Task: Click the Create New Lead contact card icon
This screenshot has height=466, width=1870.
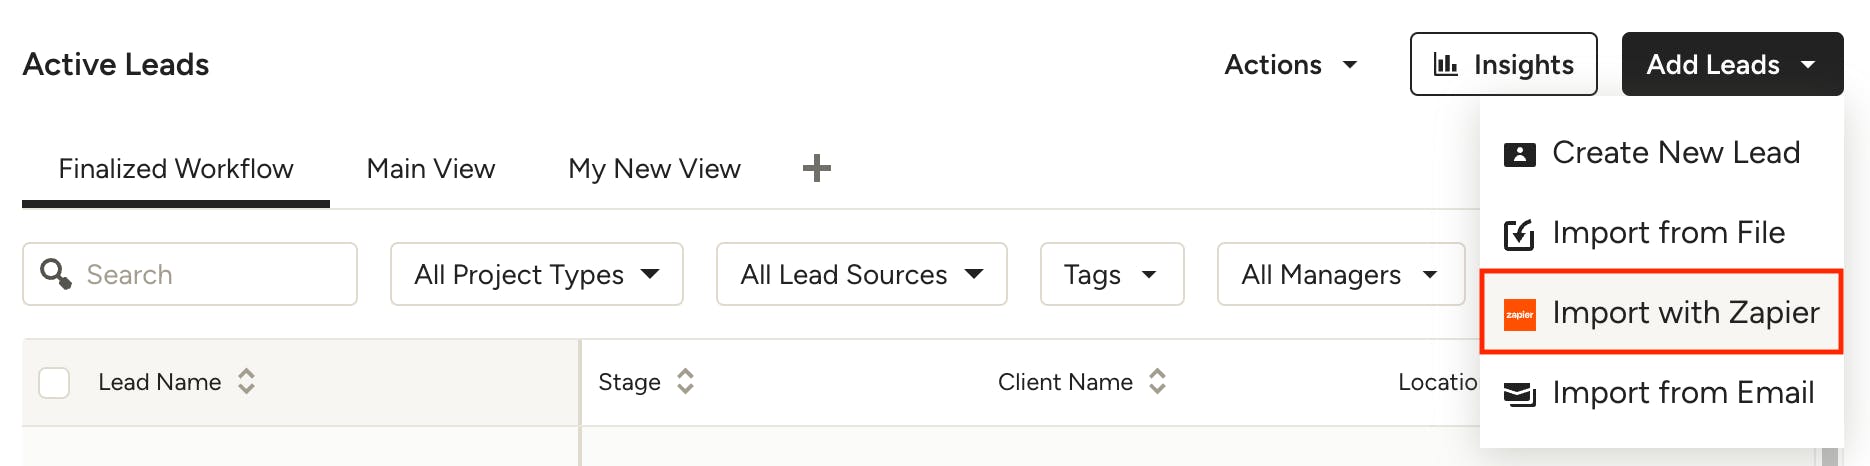Action: tap(1519, 154)
